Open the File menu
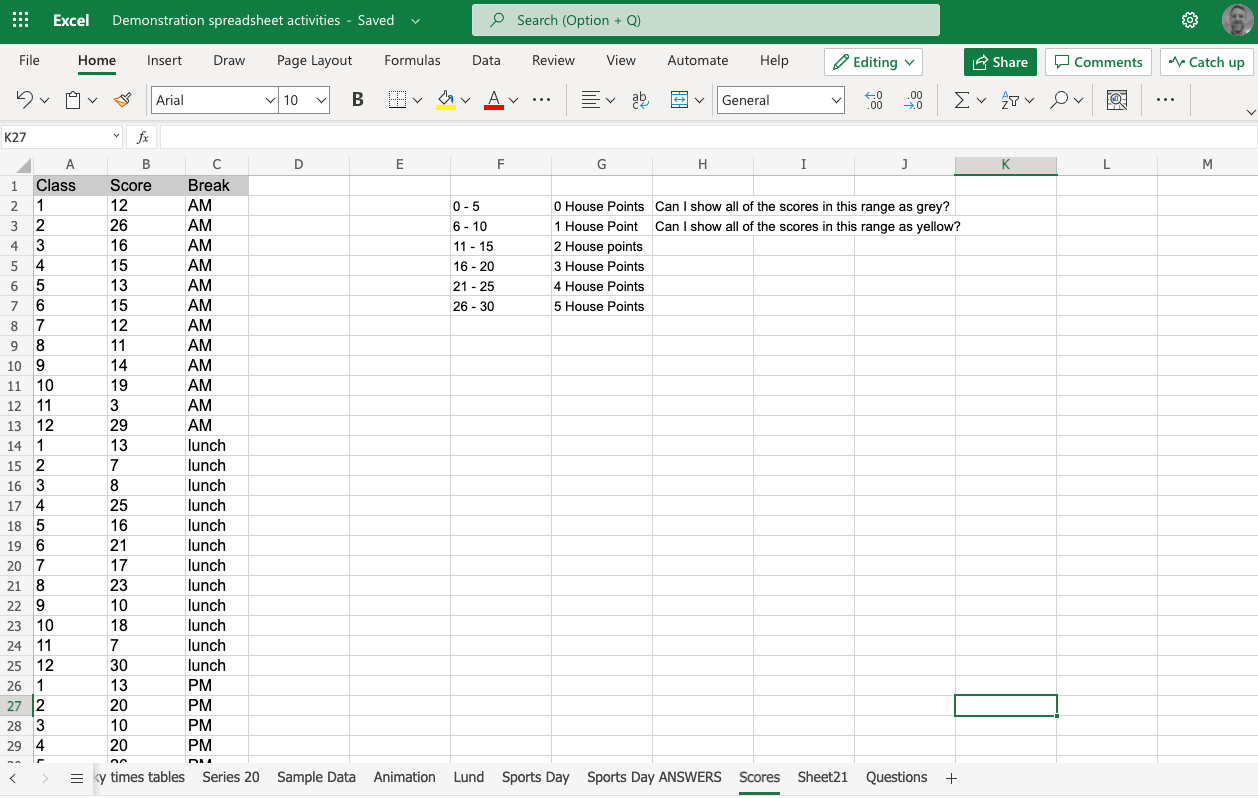The height and width of the screenshot is (798, 1258). pos(29,60)
